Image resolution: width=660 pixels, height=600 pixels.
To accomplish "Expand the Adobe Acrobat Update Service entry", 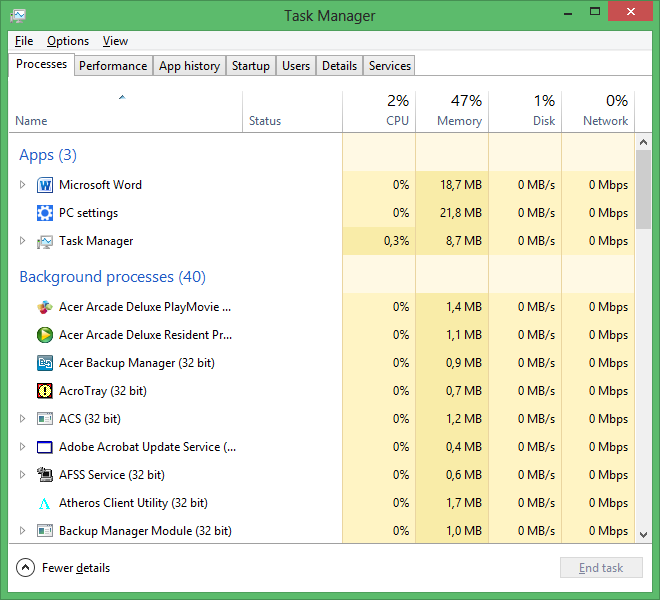I will (22, 447).
